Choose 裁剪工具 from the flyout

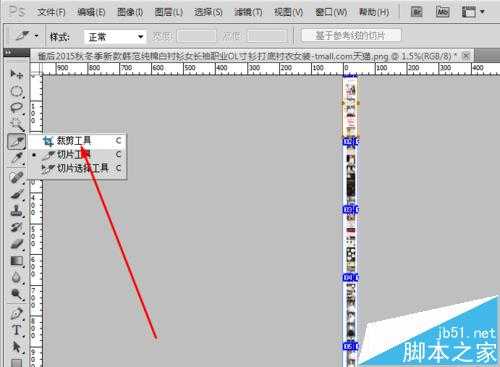(x=77, y=141)
